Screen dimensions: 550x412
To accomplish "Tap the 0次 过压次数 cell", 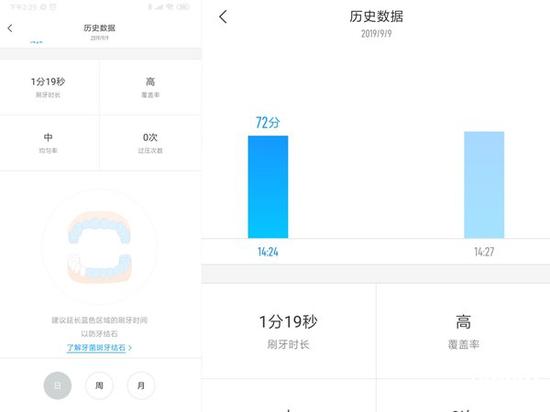I will pyautogui.click(x=150, y=143).
